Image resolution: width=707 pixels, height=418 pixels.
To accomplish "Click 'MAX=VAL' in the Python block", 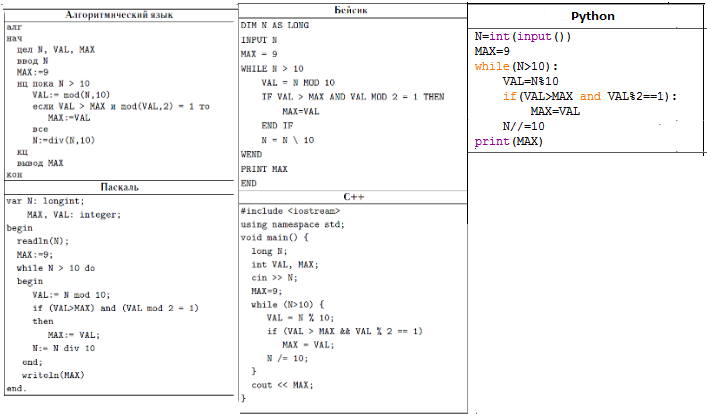I will [555, 111].
